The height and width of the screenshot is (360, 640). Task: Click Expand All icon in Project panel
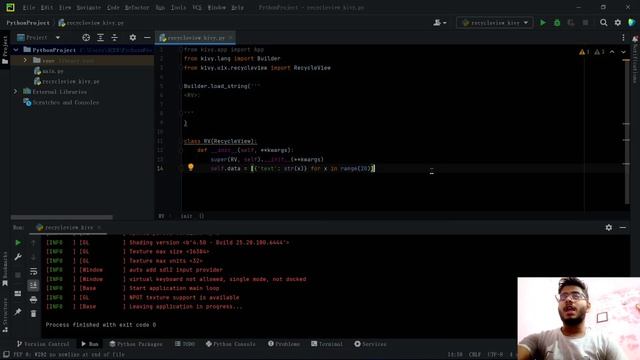[100, 38]
